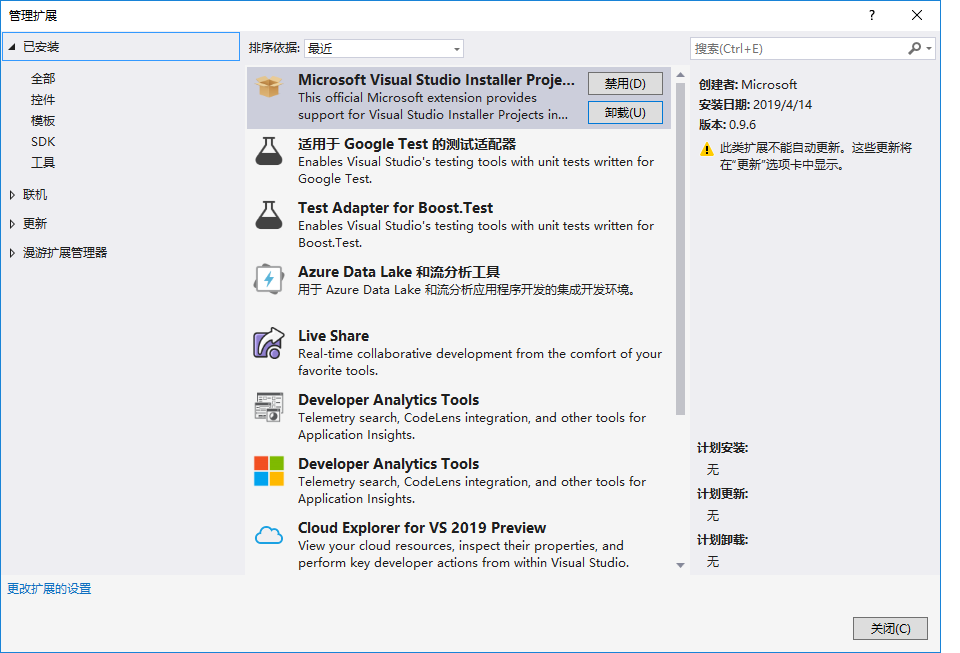
Task: Open the search box dropdown arrow
Action: pos(927,47)
